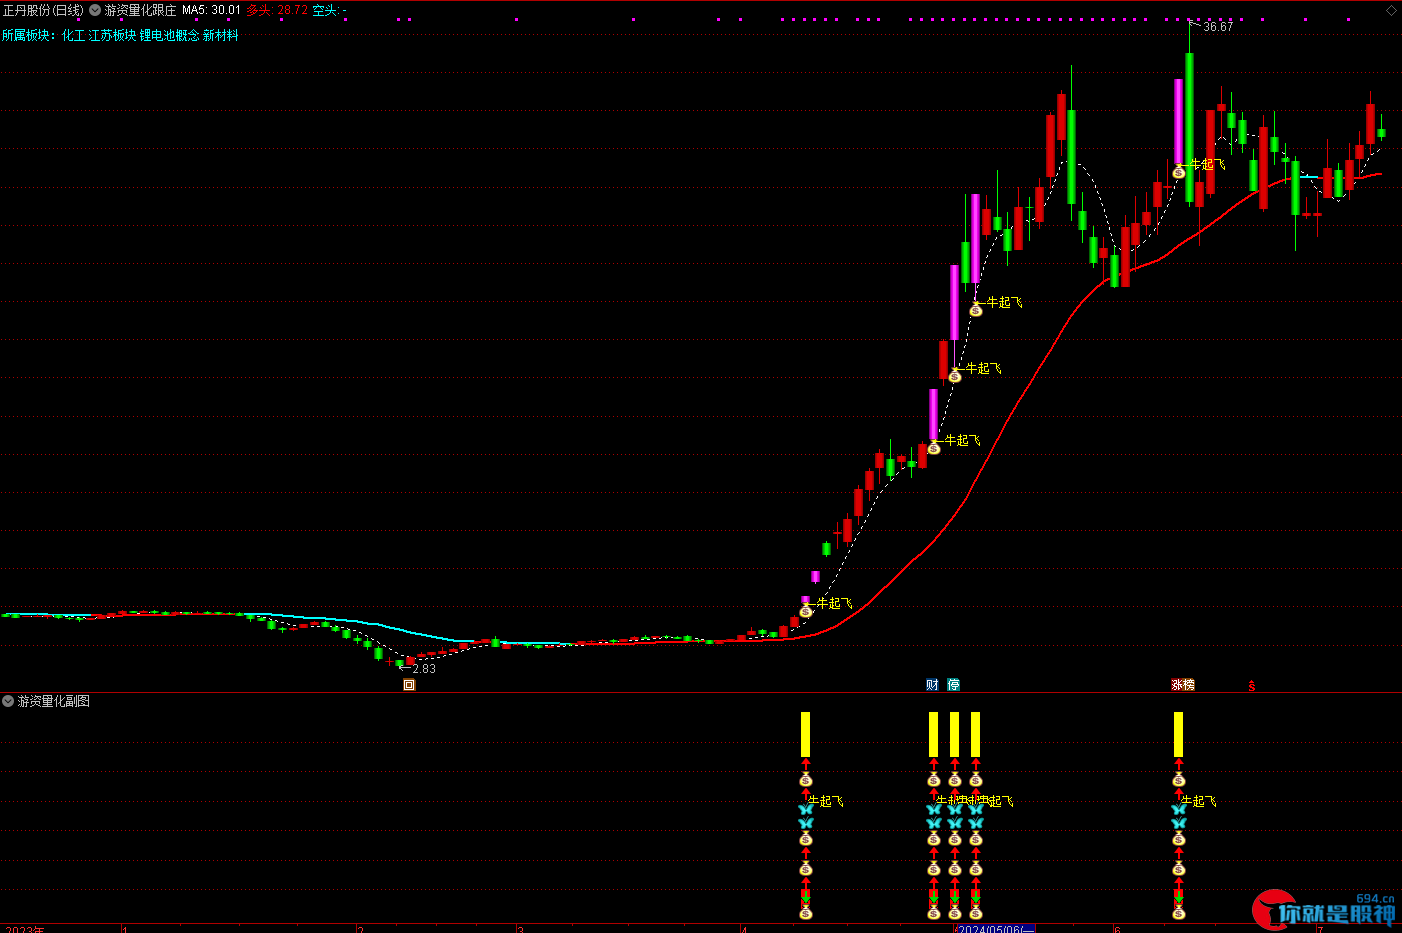Click the 2.83 low price label

(424, 669)
